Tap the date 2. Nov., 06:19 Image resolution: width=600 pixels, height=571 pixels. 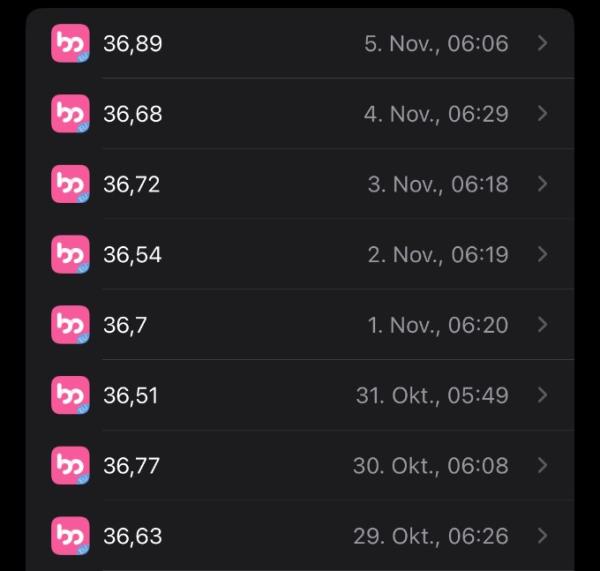point(438,255)
